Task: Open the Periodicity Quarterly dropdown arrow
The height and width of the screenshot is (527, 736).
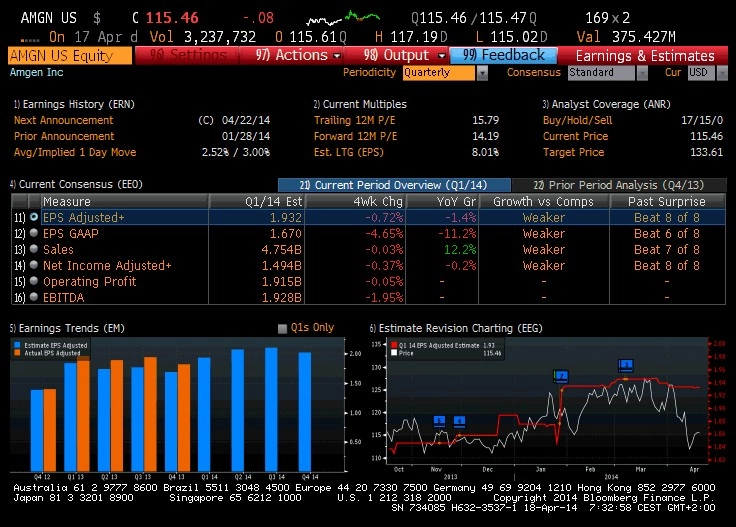Action: pos(482,73)
